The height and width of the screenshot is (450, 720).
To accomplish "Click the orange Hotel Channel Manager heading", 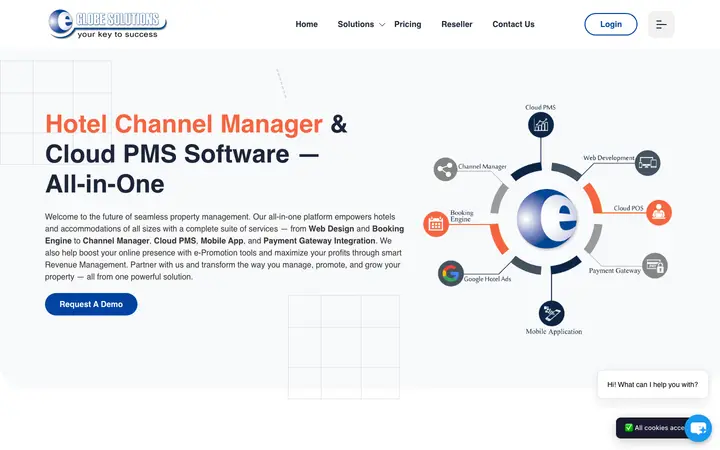I will click(184, 124).
